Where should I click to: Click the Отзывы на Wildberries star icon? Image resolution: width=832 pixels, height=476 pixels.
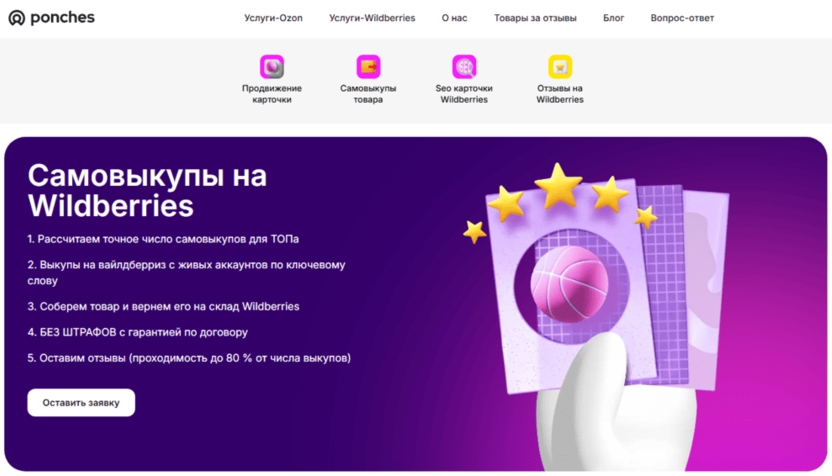coord(560,67)
